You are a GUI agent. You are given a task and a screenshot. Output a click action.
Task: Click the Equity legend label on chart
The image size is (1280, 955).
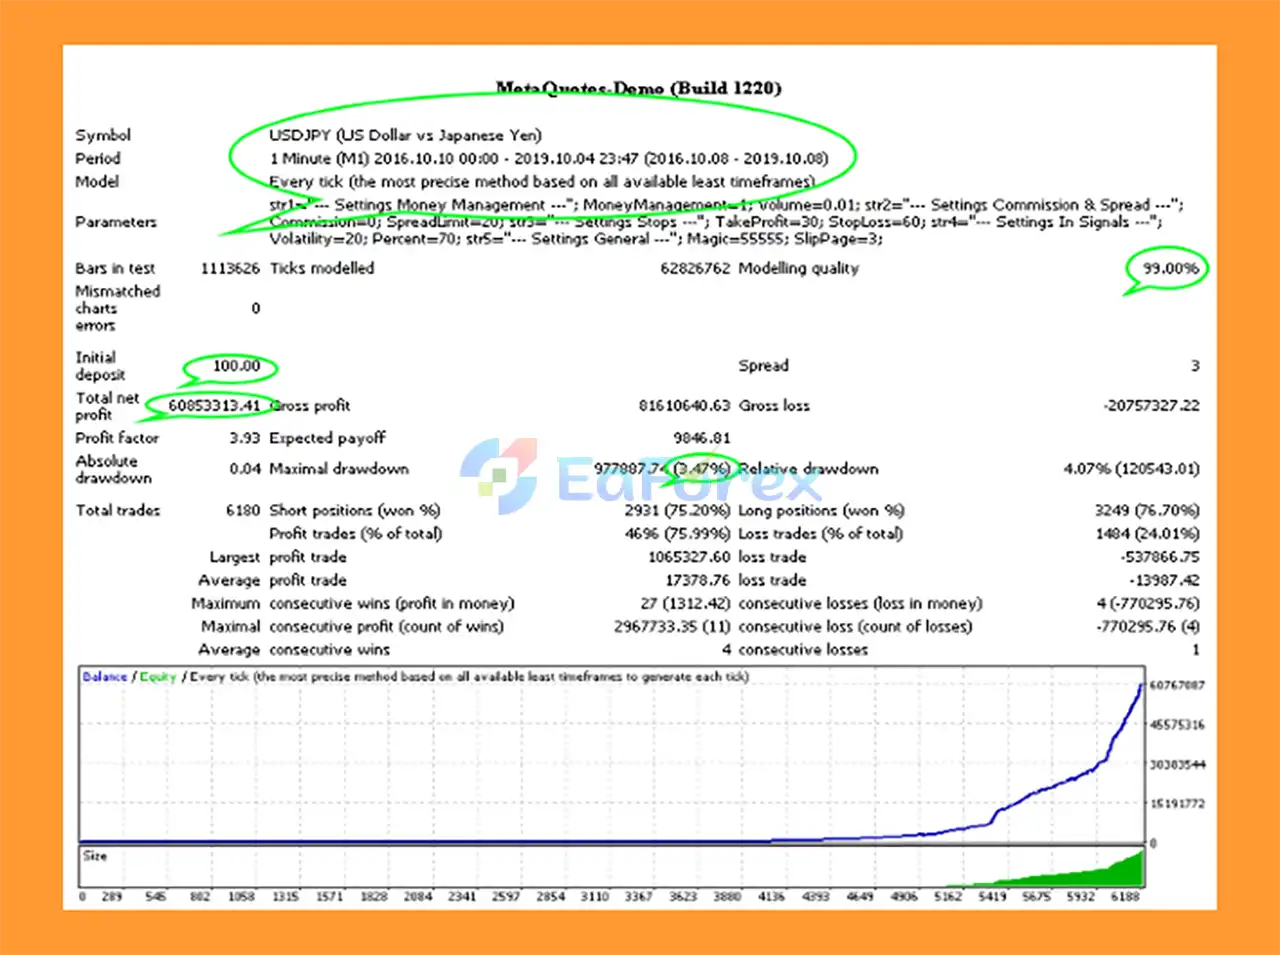[x=158, y=677]
